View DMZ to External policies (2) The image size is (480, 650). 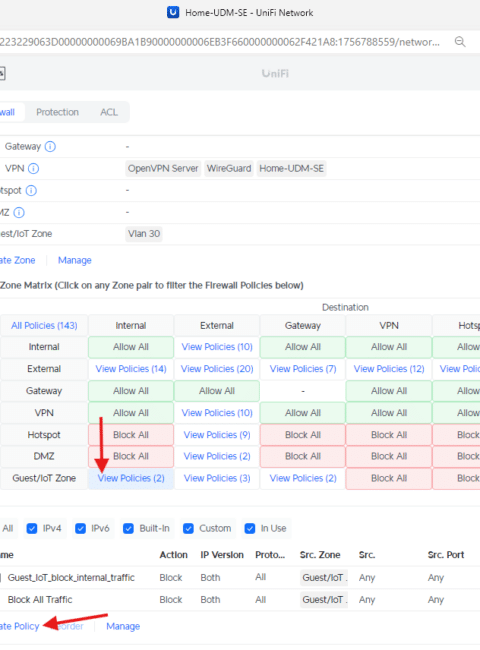[217, 456]
